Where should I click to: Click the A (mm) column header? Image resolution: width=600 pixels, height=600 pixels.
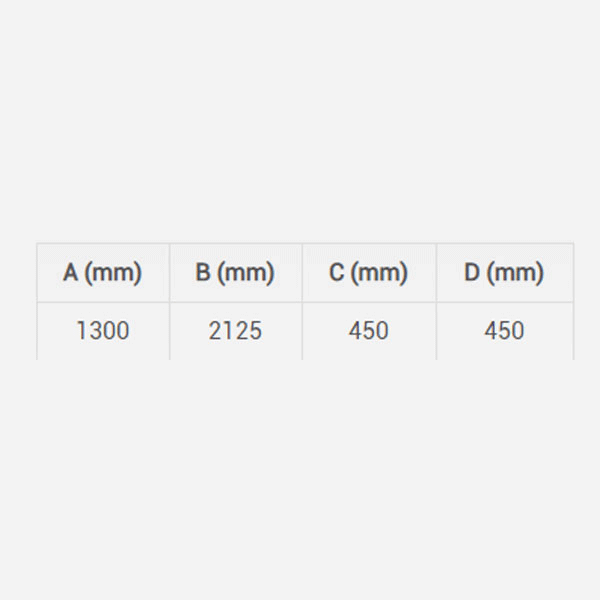pyautogui.click(x=103, y=273)
